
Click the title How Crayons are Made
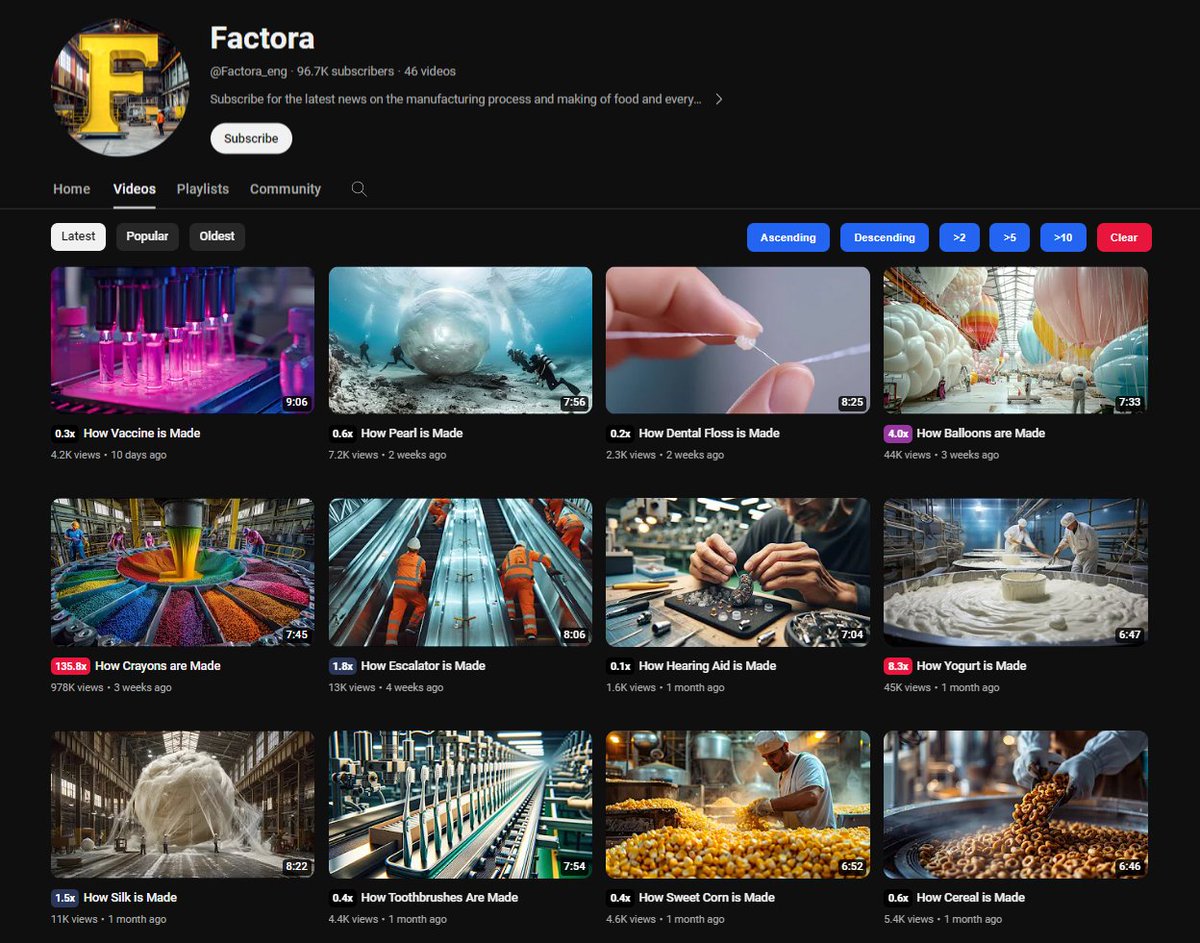point(158,665)
